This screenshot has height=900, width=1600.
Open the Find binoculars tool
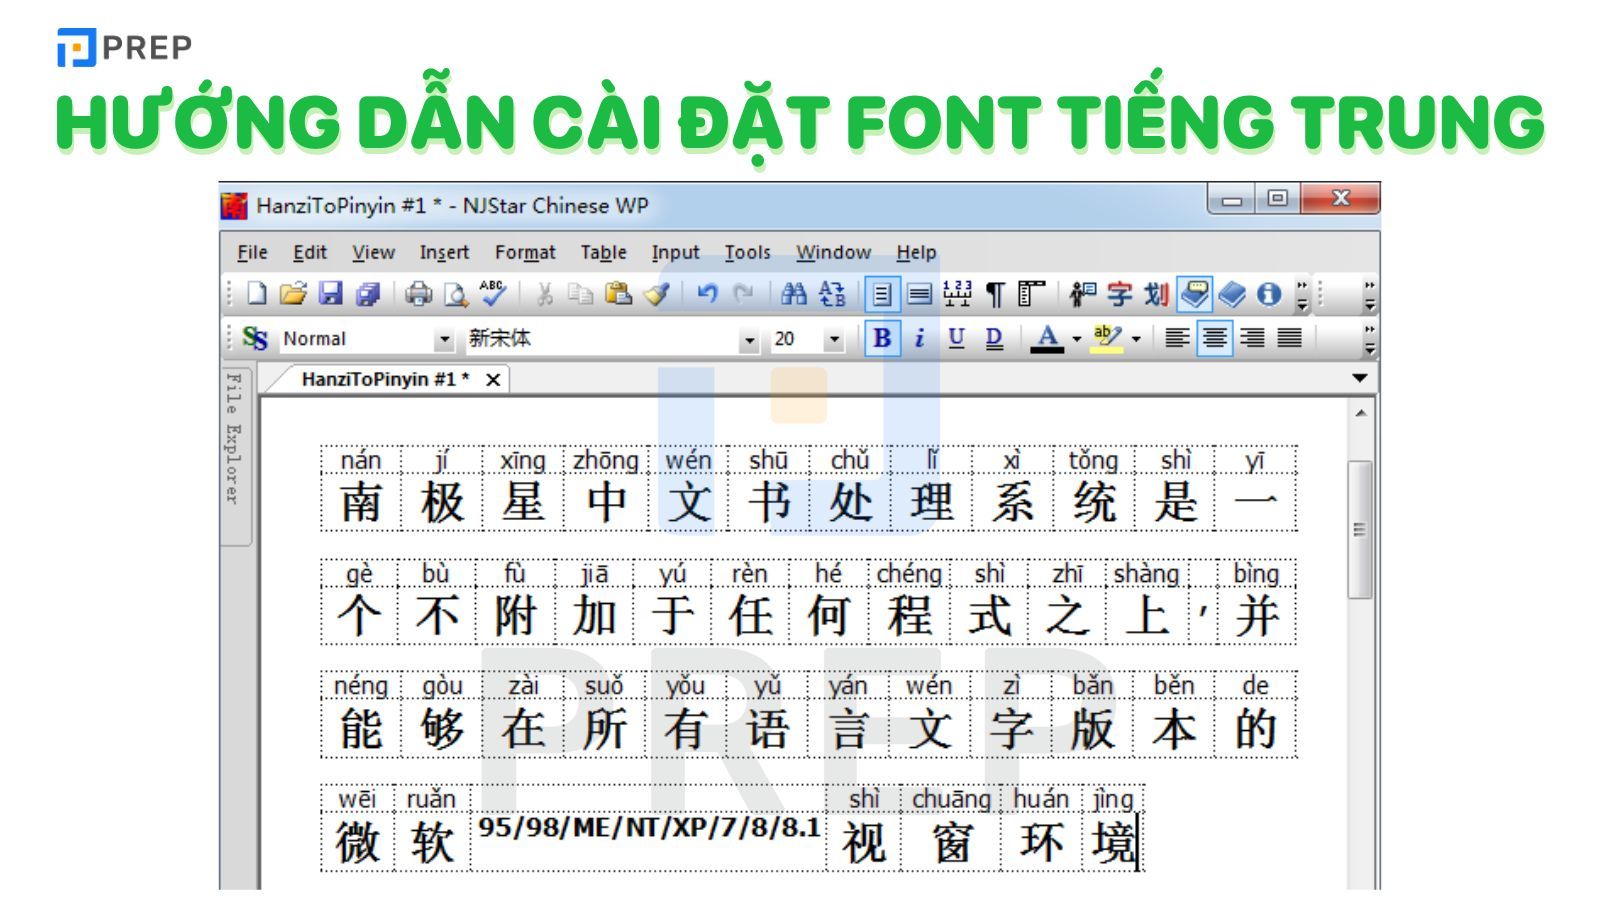tap(795, 292)
